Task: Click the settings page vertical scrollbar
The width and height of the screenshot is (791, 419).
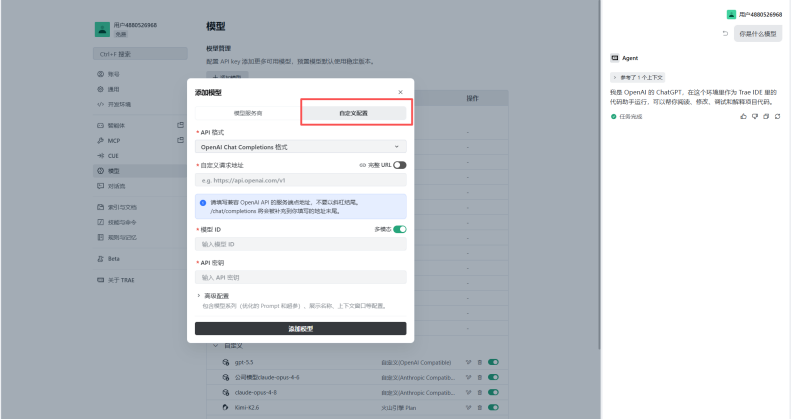Action: point(599,174)
